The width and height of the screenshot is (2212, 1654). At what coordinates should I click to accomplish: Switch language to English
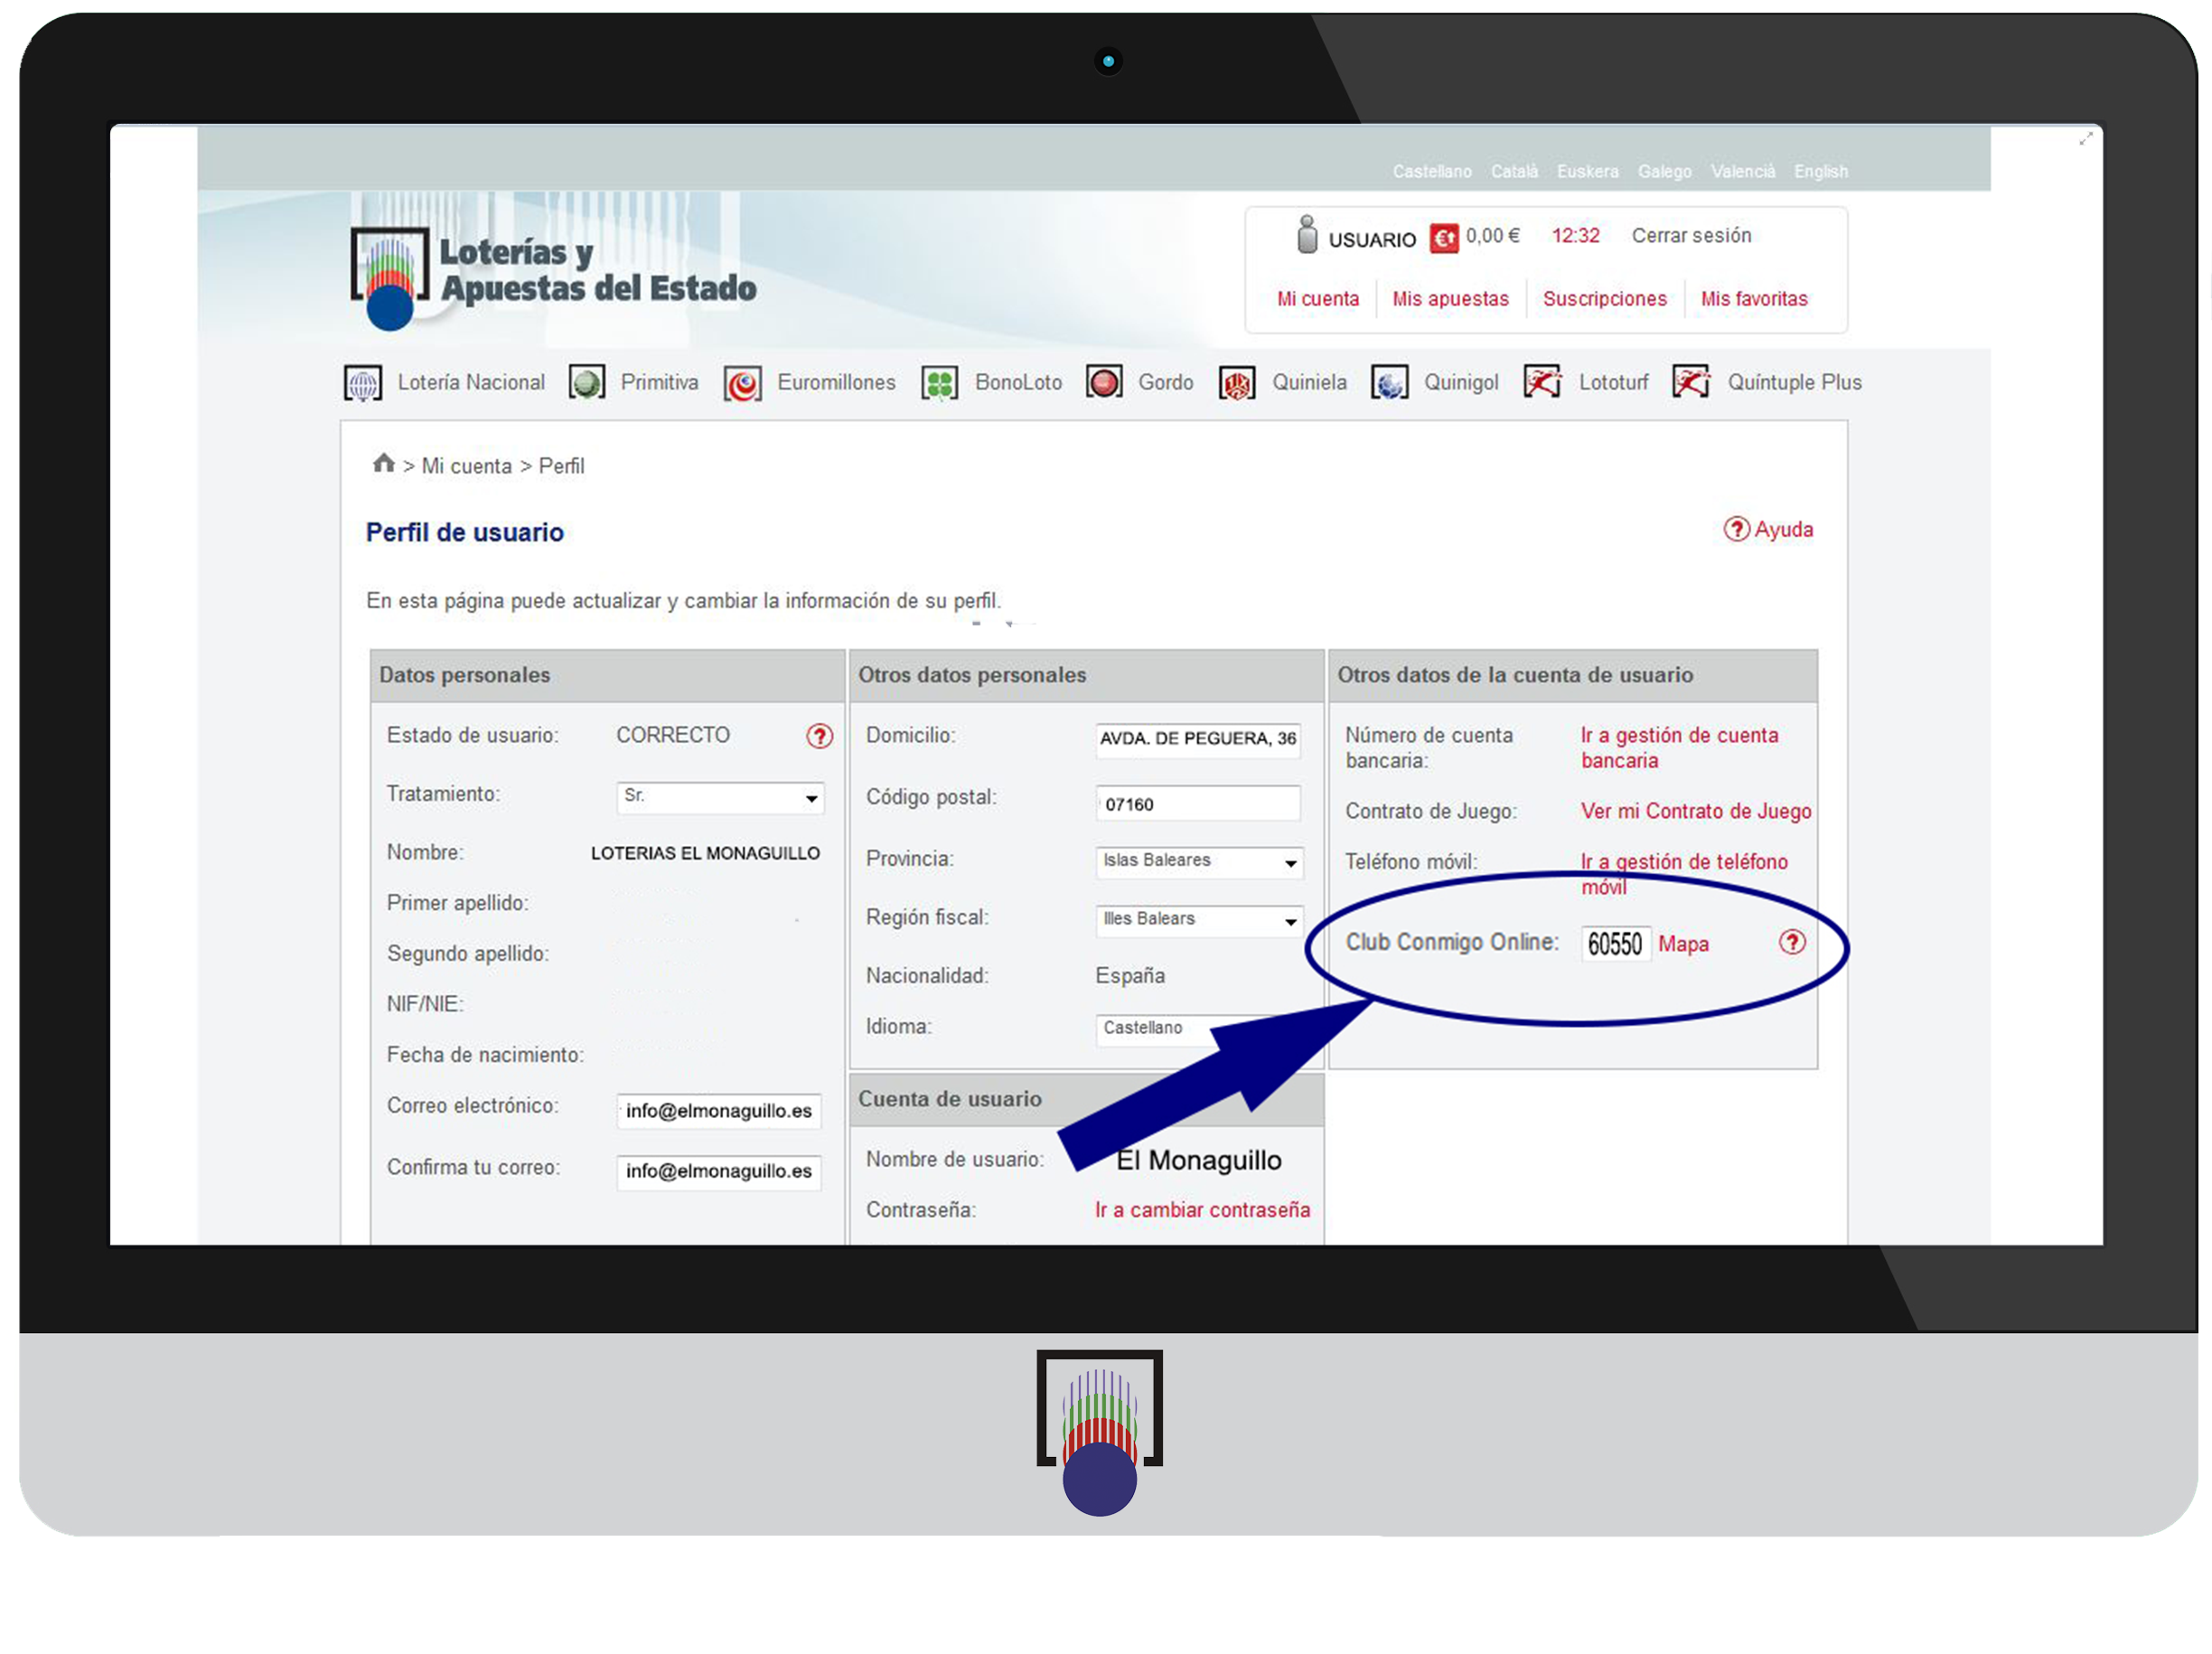coord(1820,172)
